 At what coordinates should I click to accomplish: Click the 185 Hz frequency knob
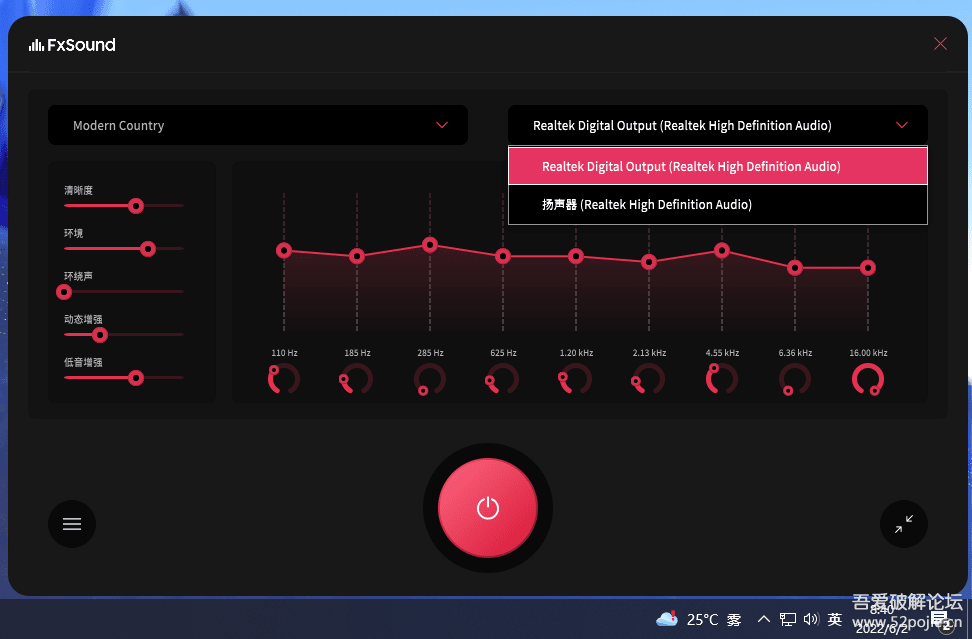point(357,379)
